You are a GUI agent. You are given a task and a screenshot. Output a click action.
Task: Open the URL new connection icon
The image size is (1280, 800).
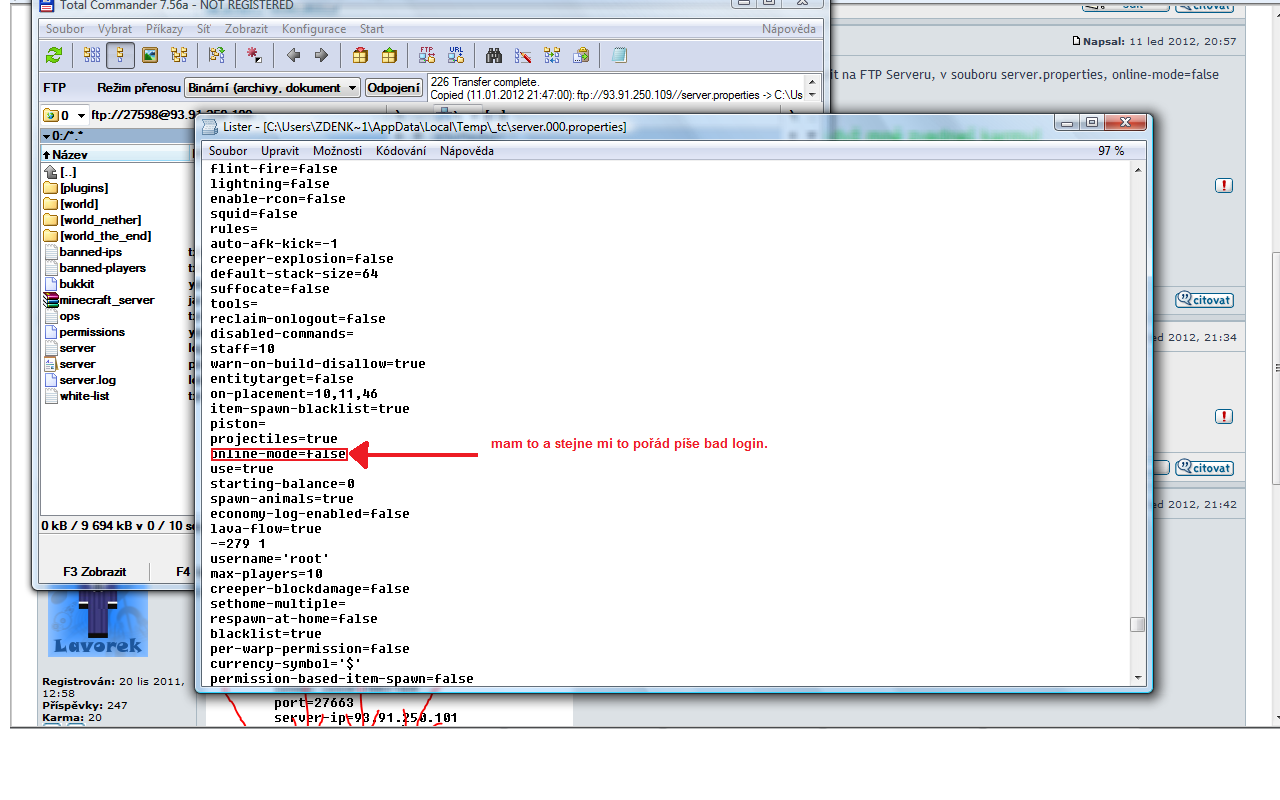point(456,55)
